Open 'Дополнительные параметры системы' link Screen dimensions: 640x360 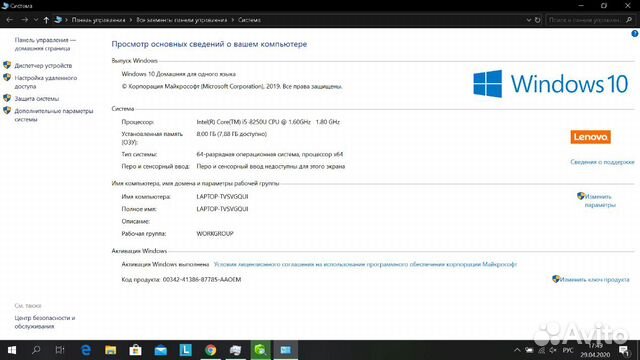54,115
